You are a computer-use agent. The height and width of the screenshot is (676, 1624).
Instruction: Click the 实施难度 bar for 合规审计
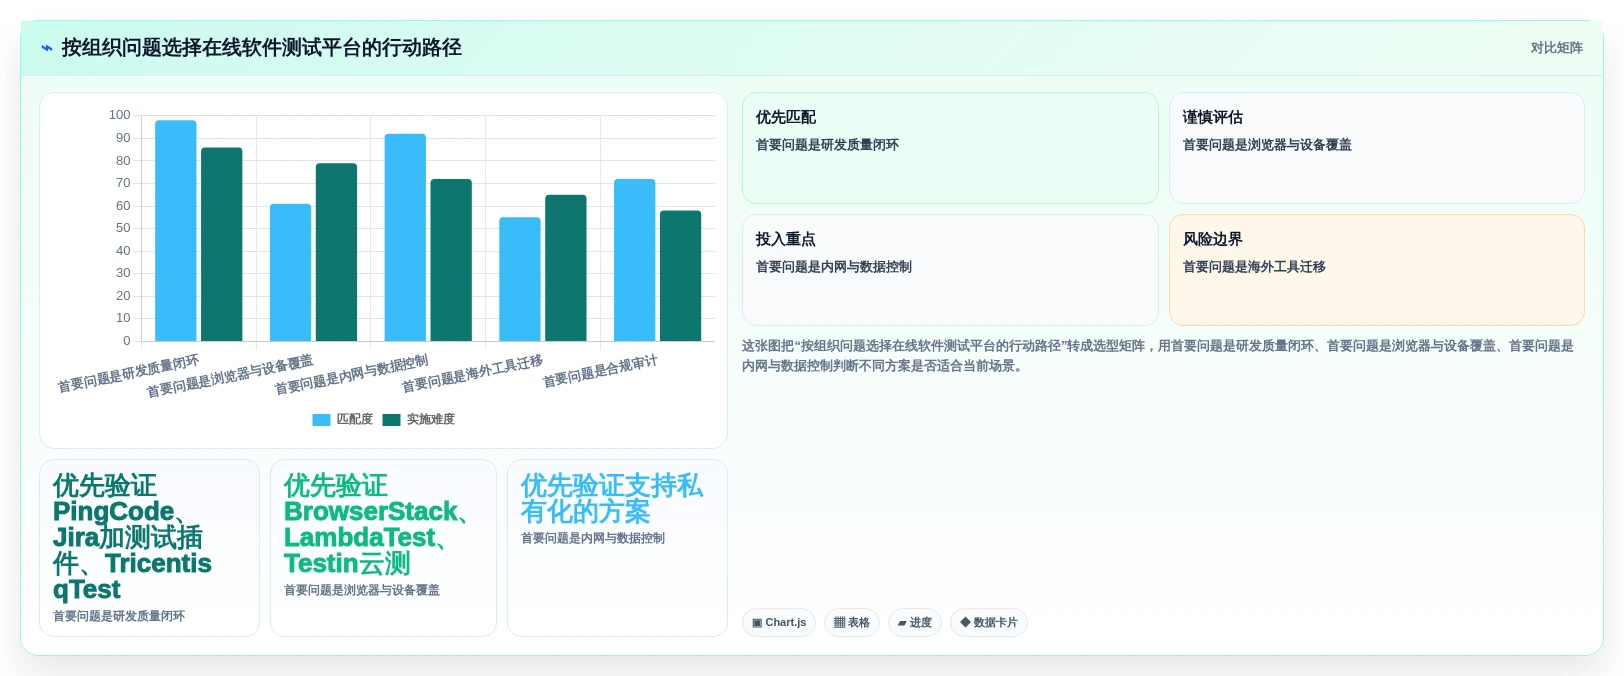[681, 276]
